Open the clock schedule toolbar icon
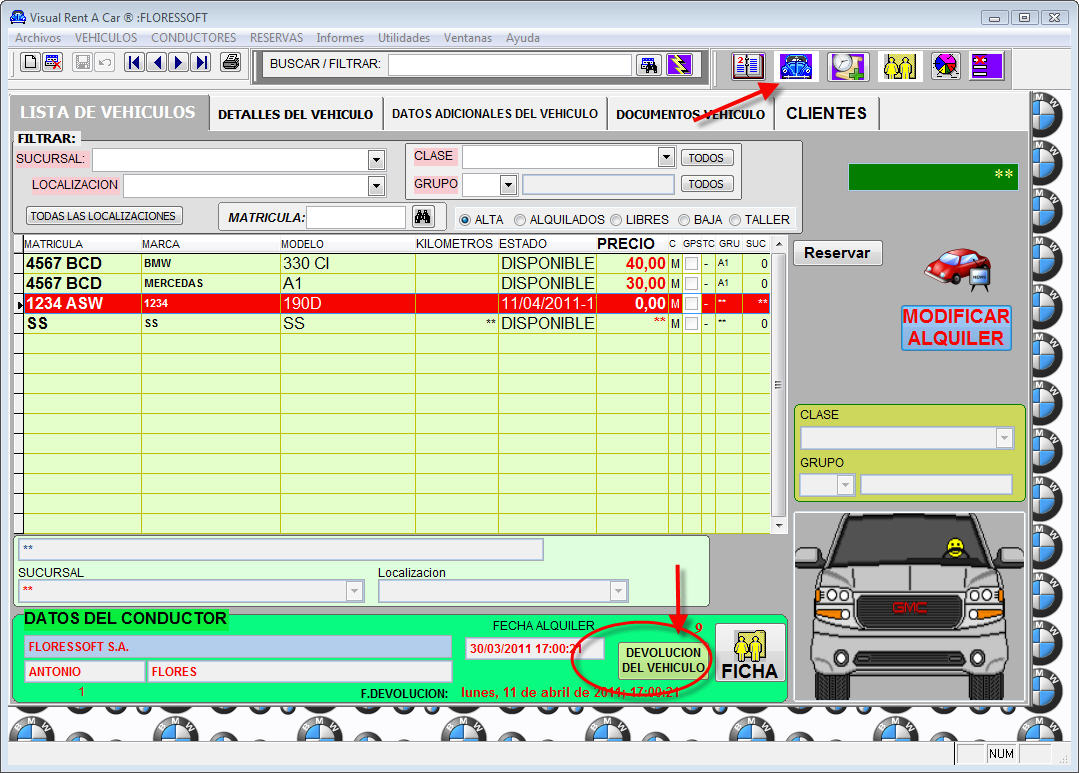This screenshot has width=1079, height=773. (847, 66)
